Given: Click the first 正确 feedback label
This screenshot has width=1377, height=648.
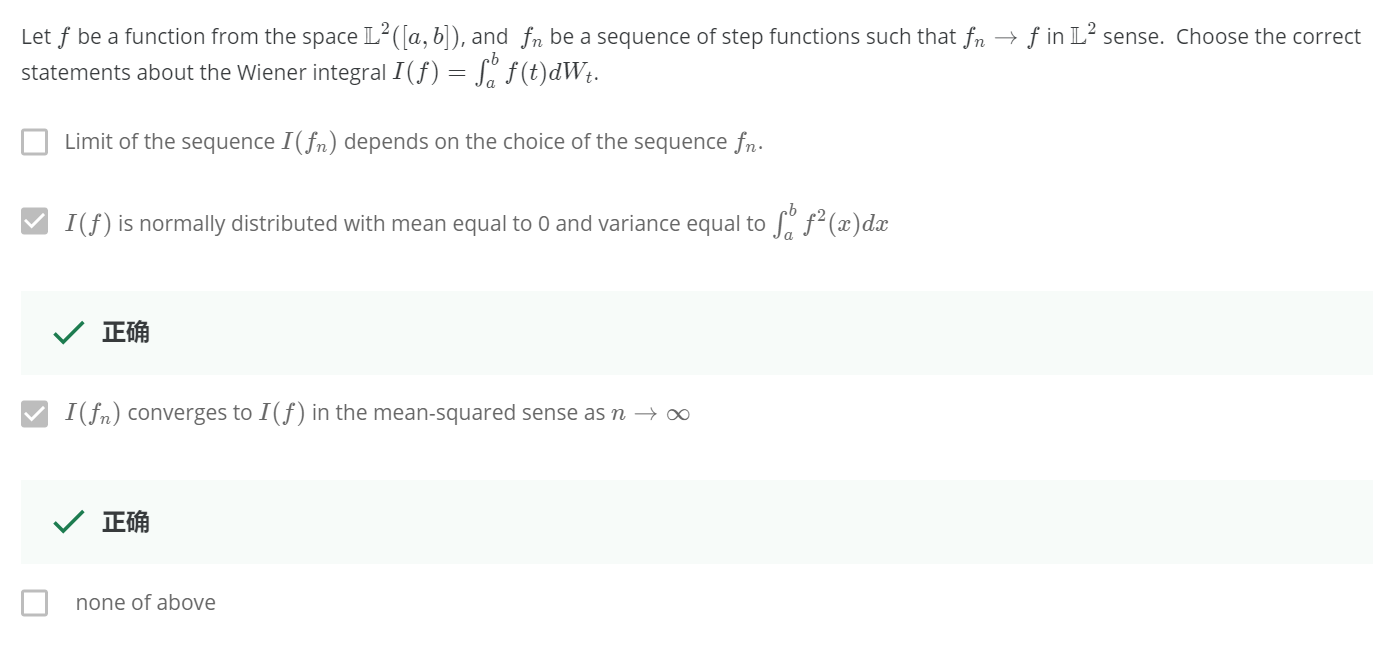Looking at the screenshot, I should click(x=125, y=332).
